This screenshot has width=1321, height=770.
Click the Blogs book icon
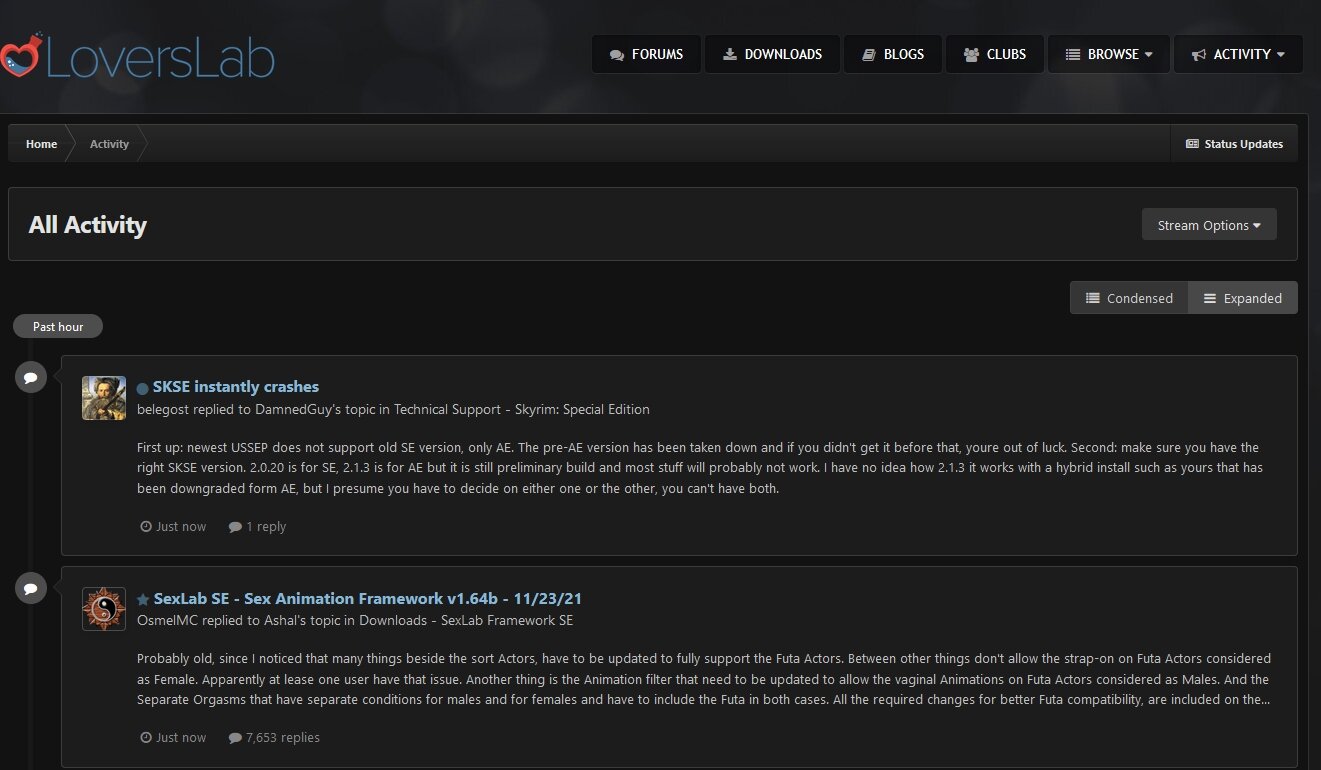pos(868,55)
